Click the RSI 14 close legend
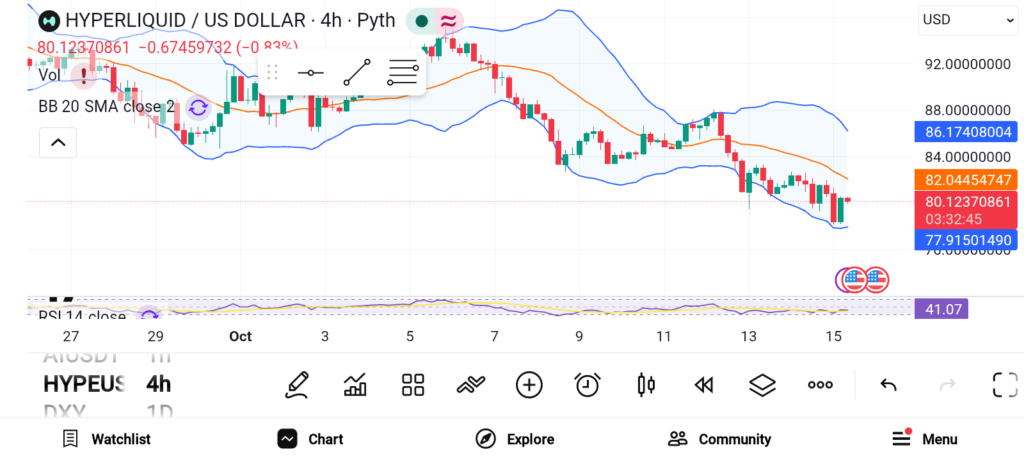This screenshot has width=1024, height=461. 82,316
